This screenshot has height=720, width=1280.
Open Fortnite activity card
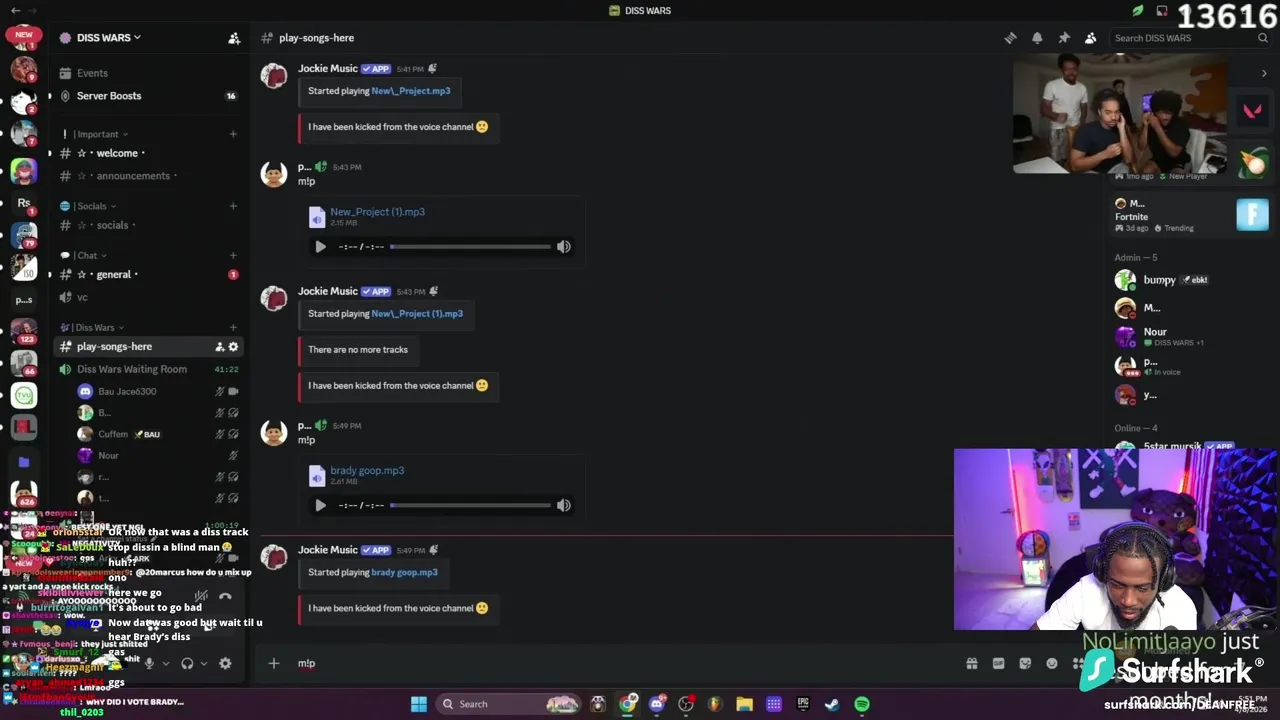[1190, 215]
